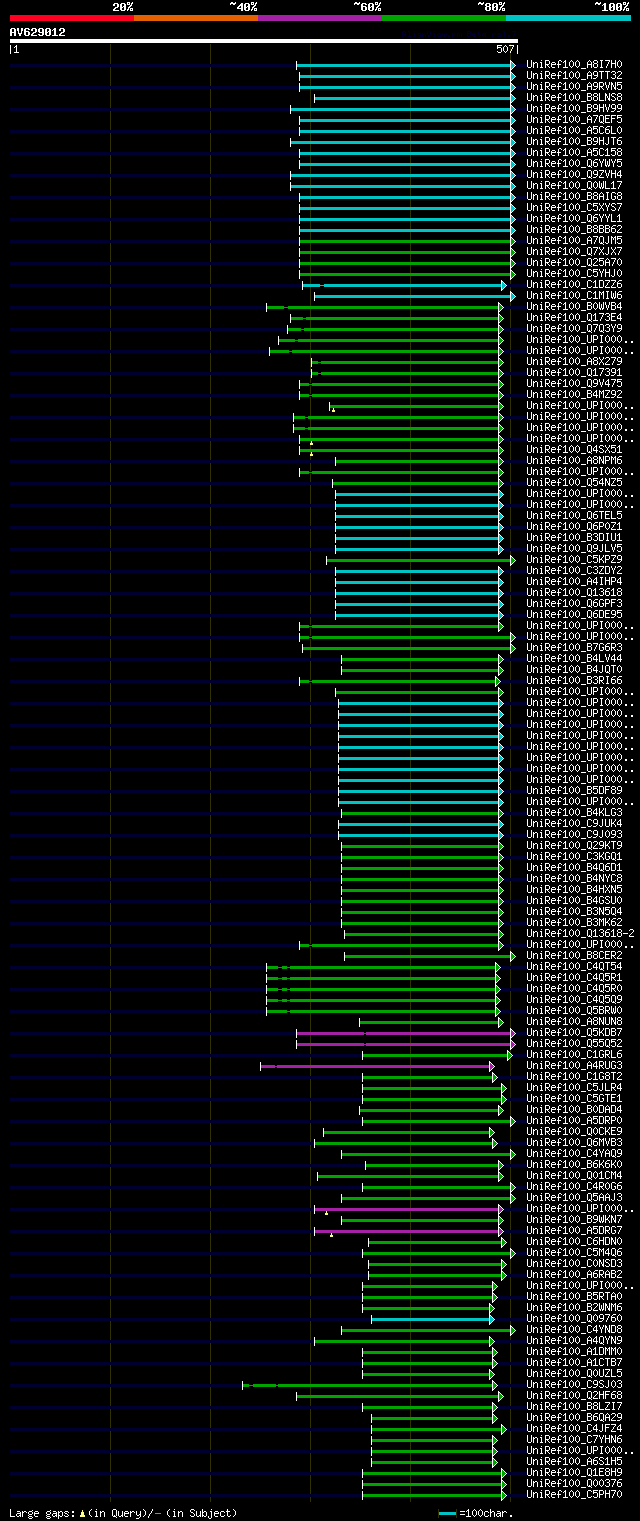Open hit label UniRef100_A8I7H0
Viewport: 640px width, 1521px height.
click(574, 65)
